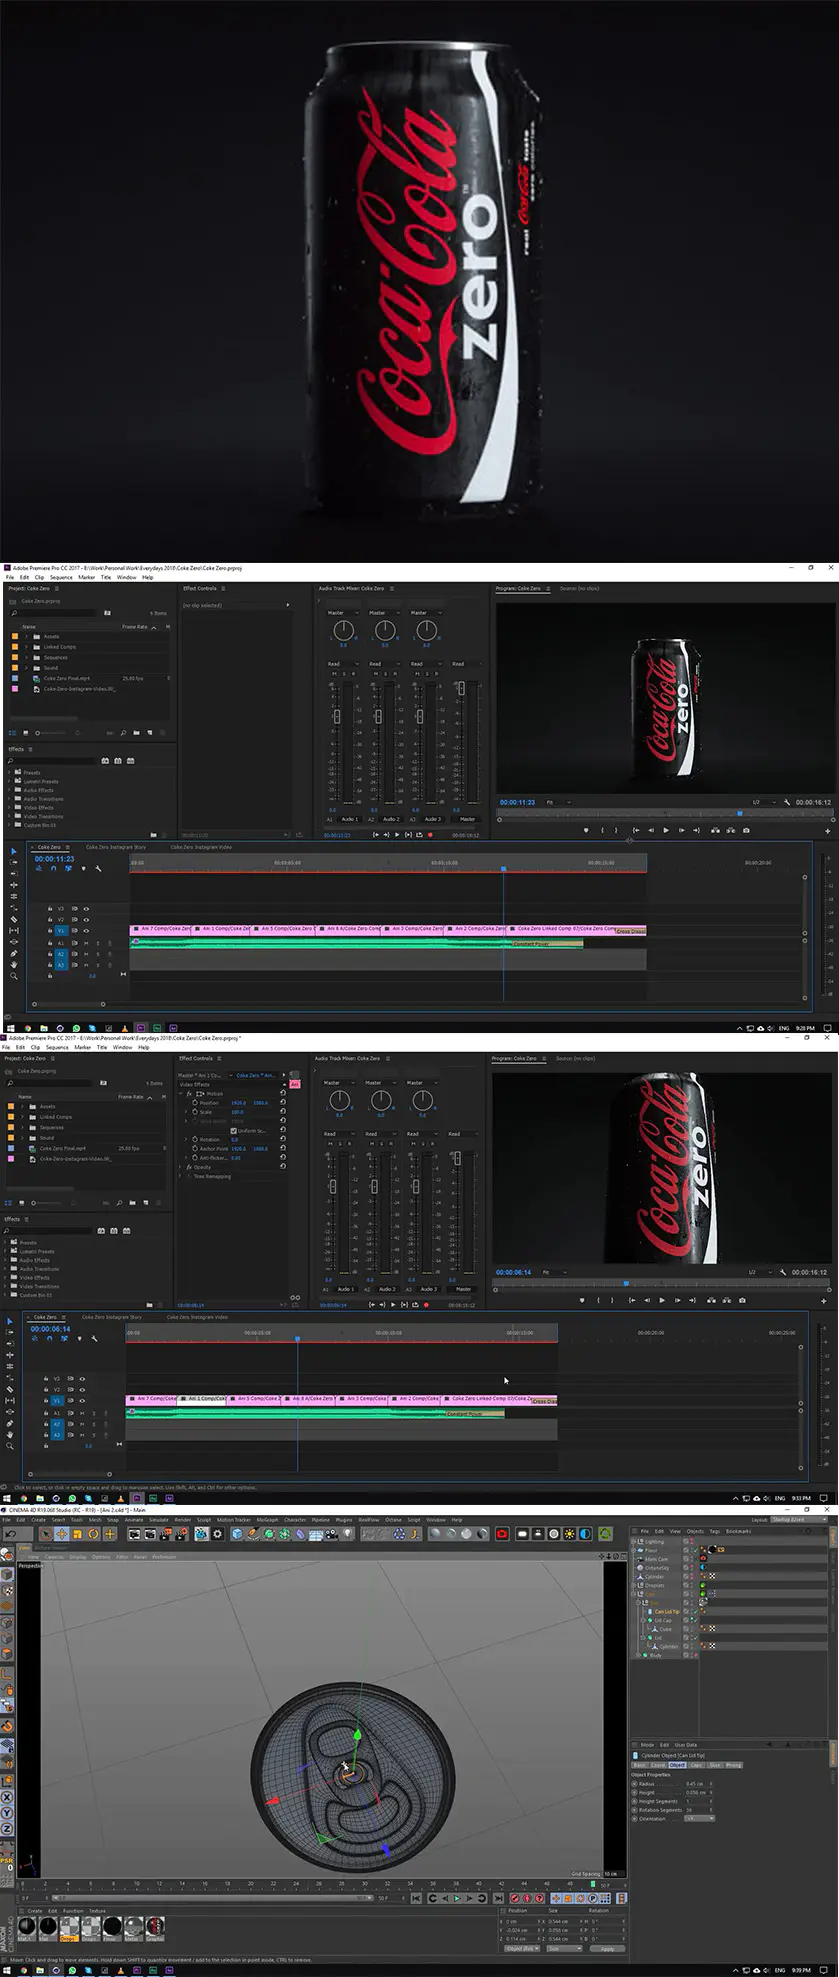Select the Scale tool in Cinema 4D's toolbar
The height and width of the screenshot is (1977, 839).
click(x=77, y=1533)
